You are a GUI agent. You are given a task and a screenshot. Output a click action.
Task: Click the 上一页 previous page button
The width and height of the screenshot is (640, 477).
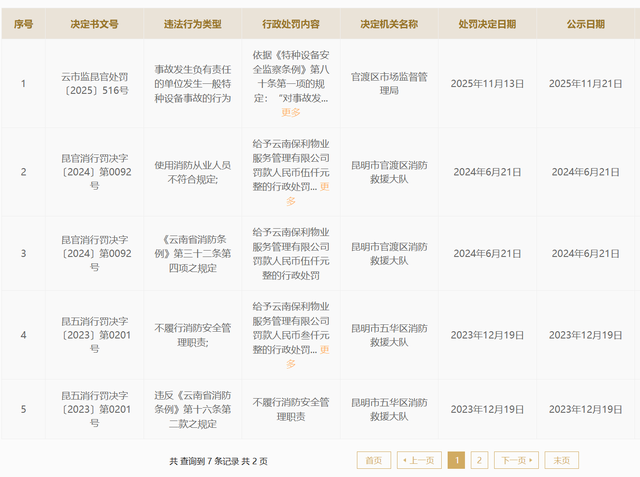419,460
